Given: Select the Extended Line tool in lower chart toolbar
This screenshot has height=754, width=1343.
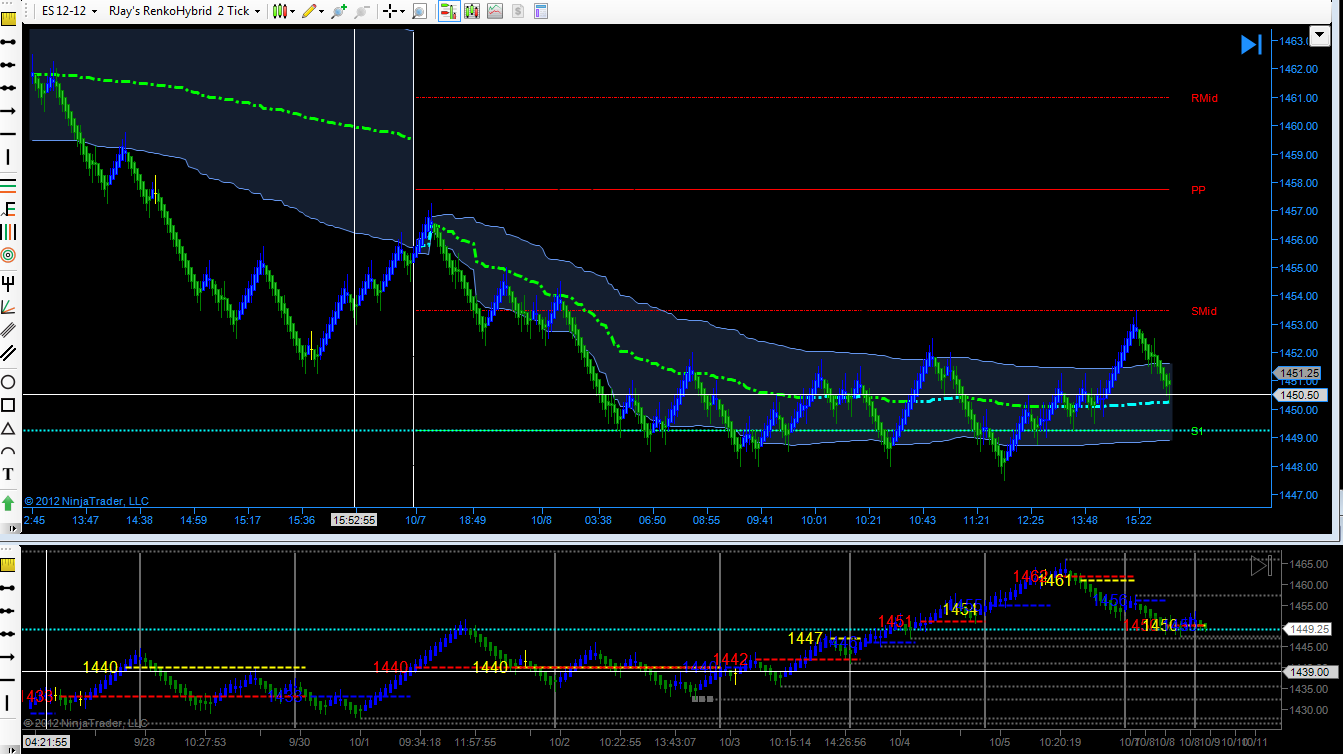Looking at the screenshot, I should (x=8, y=633).
